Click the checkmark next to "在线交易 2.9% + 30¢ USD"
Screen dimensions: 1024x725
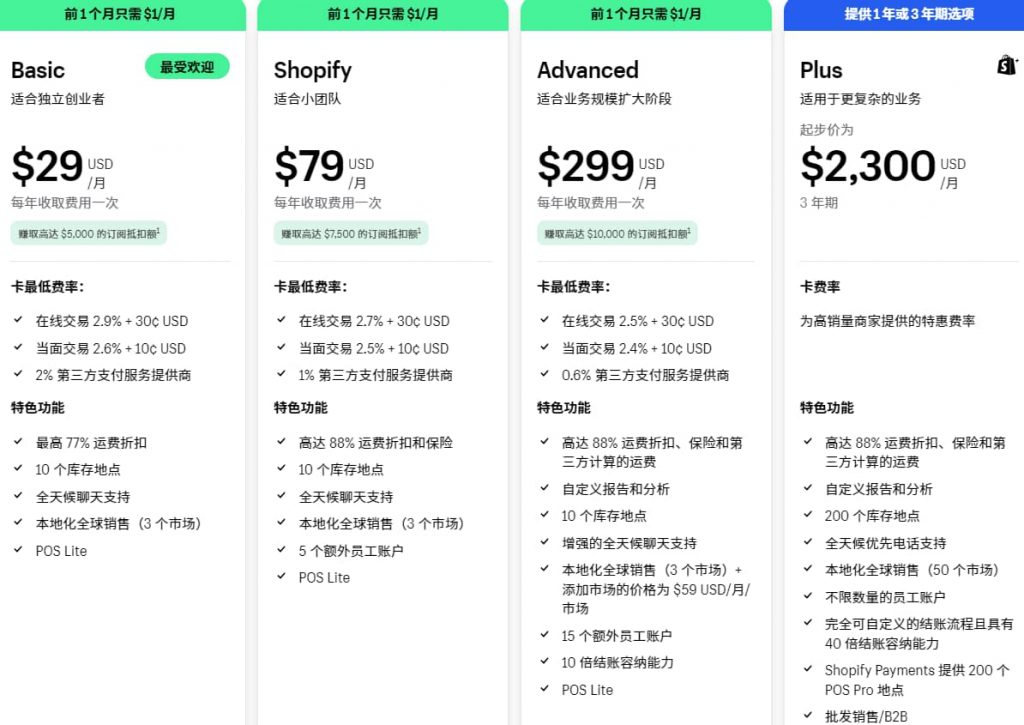point(19,321)
